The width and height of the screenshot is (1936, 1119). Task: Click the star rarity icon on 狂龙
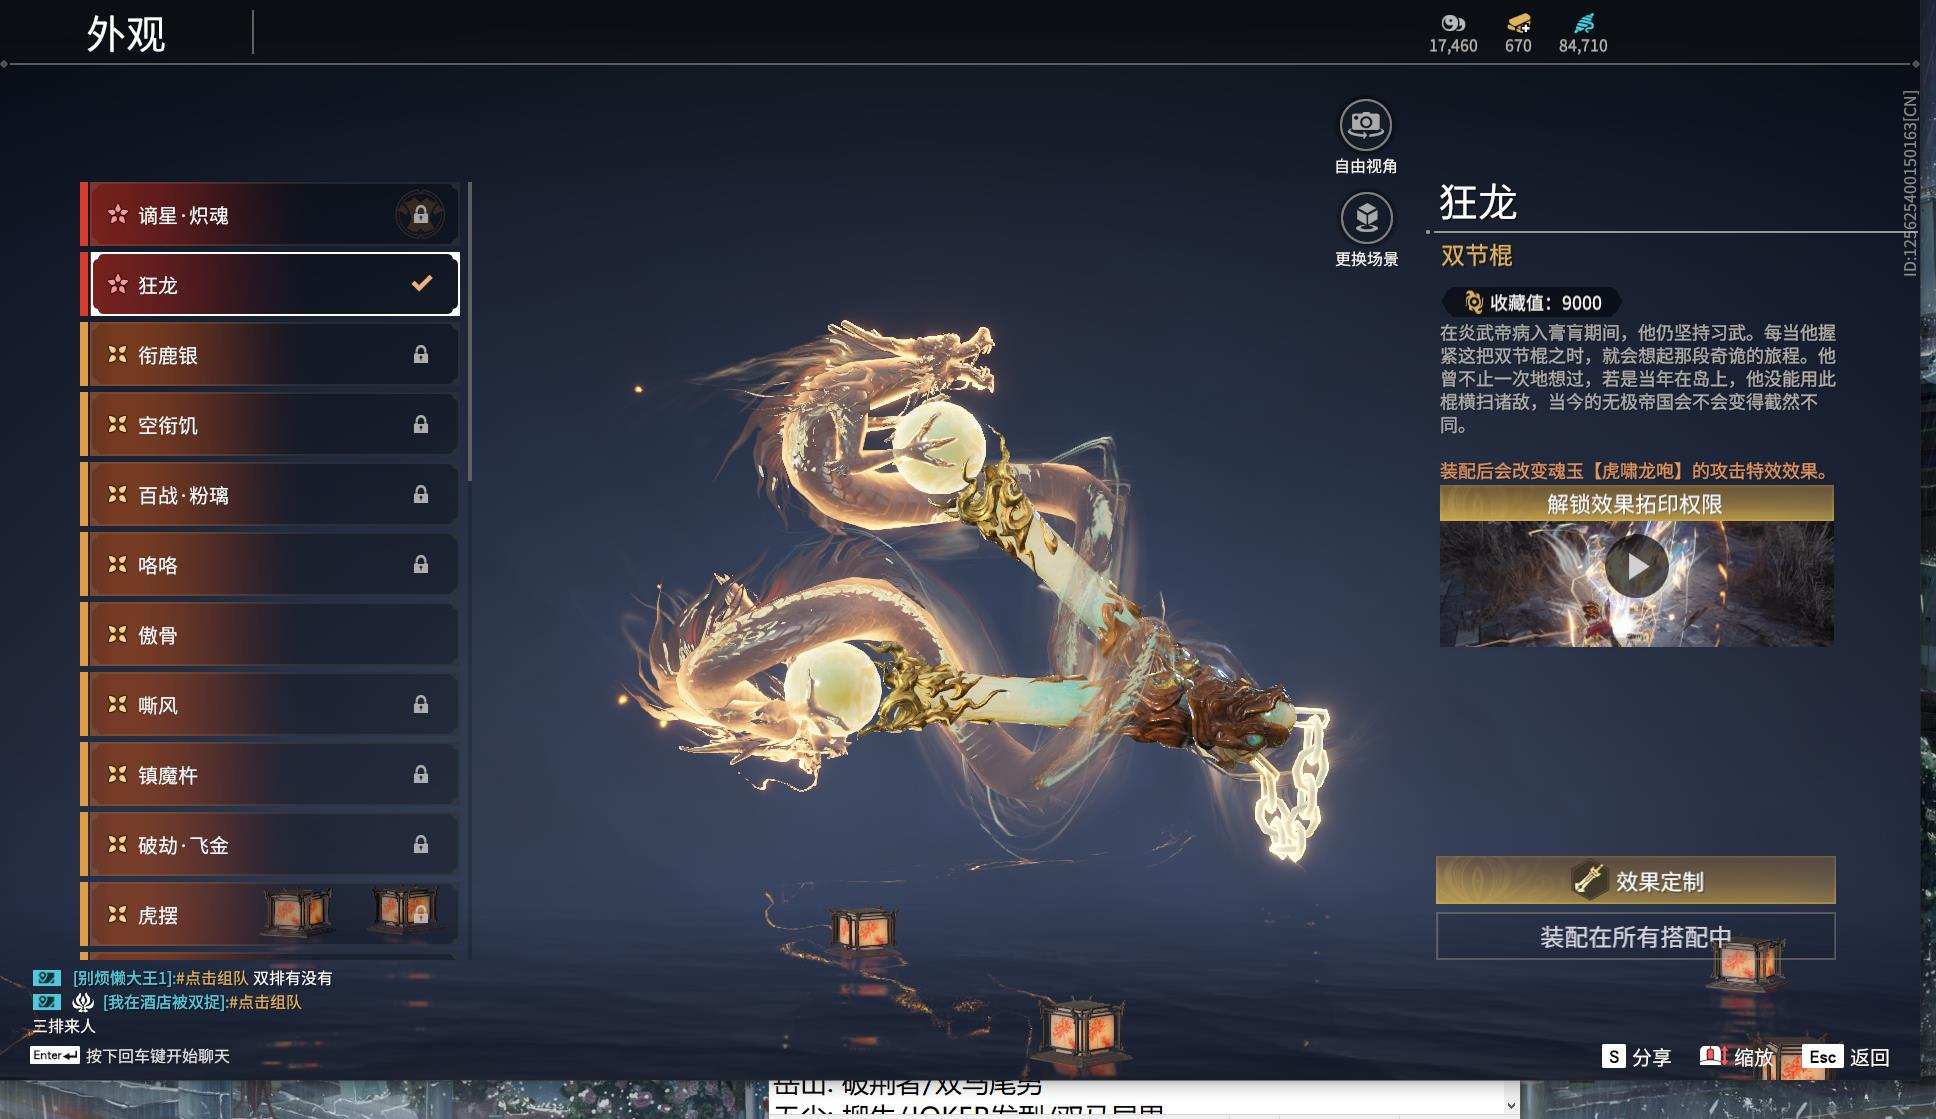pyautogui.click(x=117, y=284)
